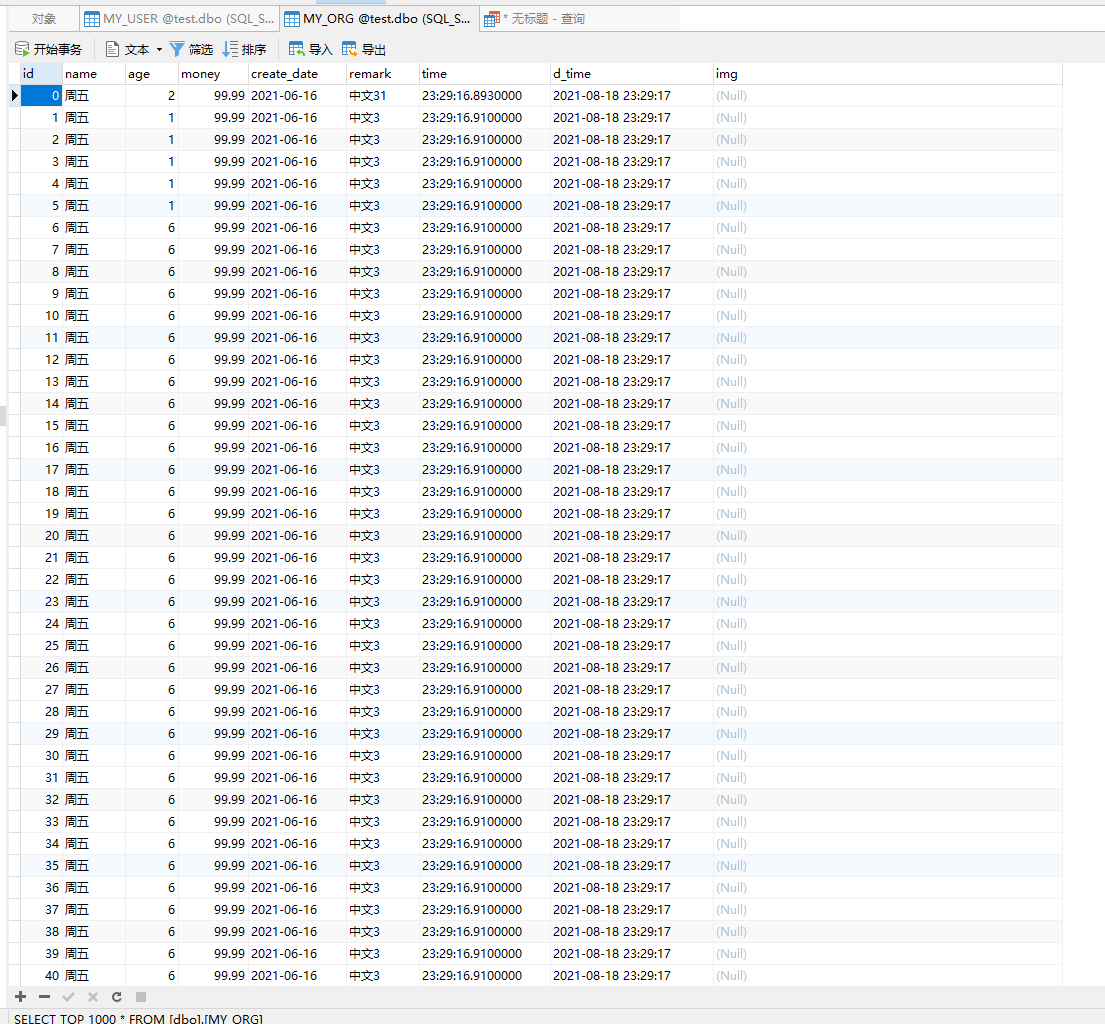Viewport: 1105px width, 1024px height.
Task: Click create_date cell in row id 1
Action: pyautogui.click(x=297, y=118)
